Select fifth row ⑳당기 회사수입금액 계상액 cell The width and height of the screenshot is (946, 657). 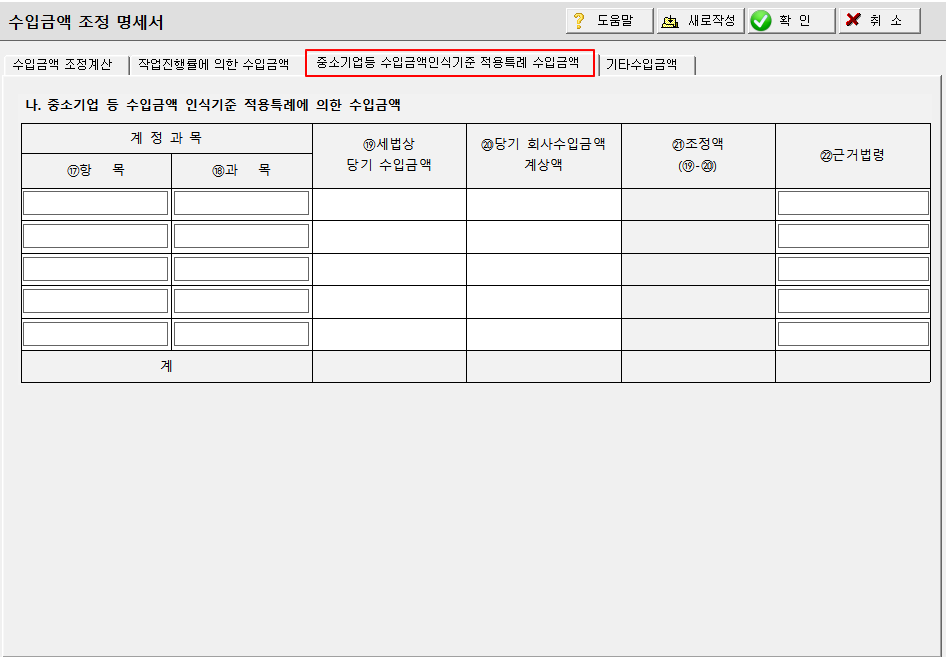pos(544,334)
